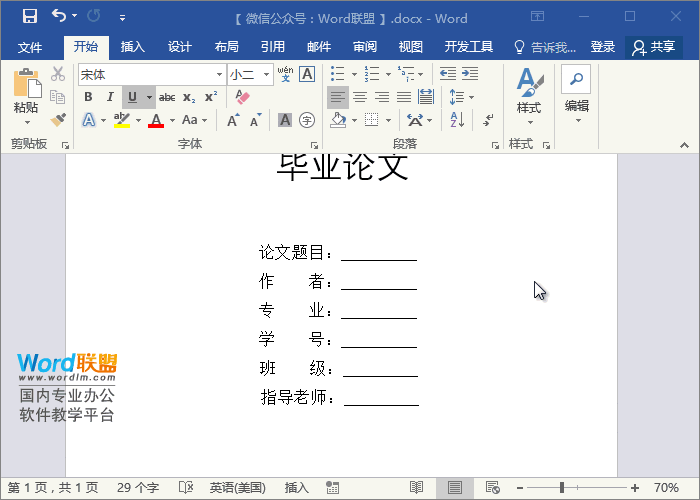The width and height of the screenshot is (700, 500).
Task: Apply red font color
Action: click(156, 120)
